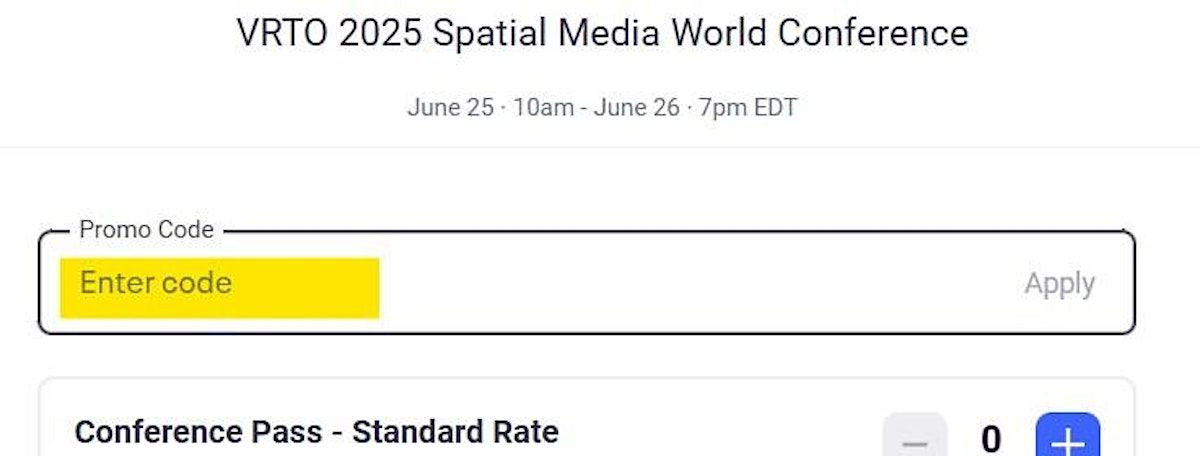Image resolution: width=1200 pixels, height=456 pixels.
Task: Decrease Conference Pass ticket quantity
Action: [x=914, y=438]
